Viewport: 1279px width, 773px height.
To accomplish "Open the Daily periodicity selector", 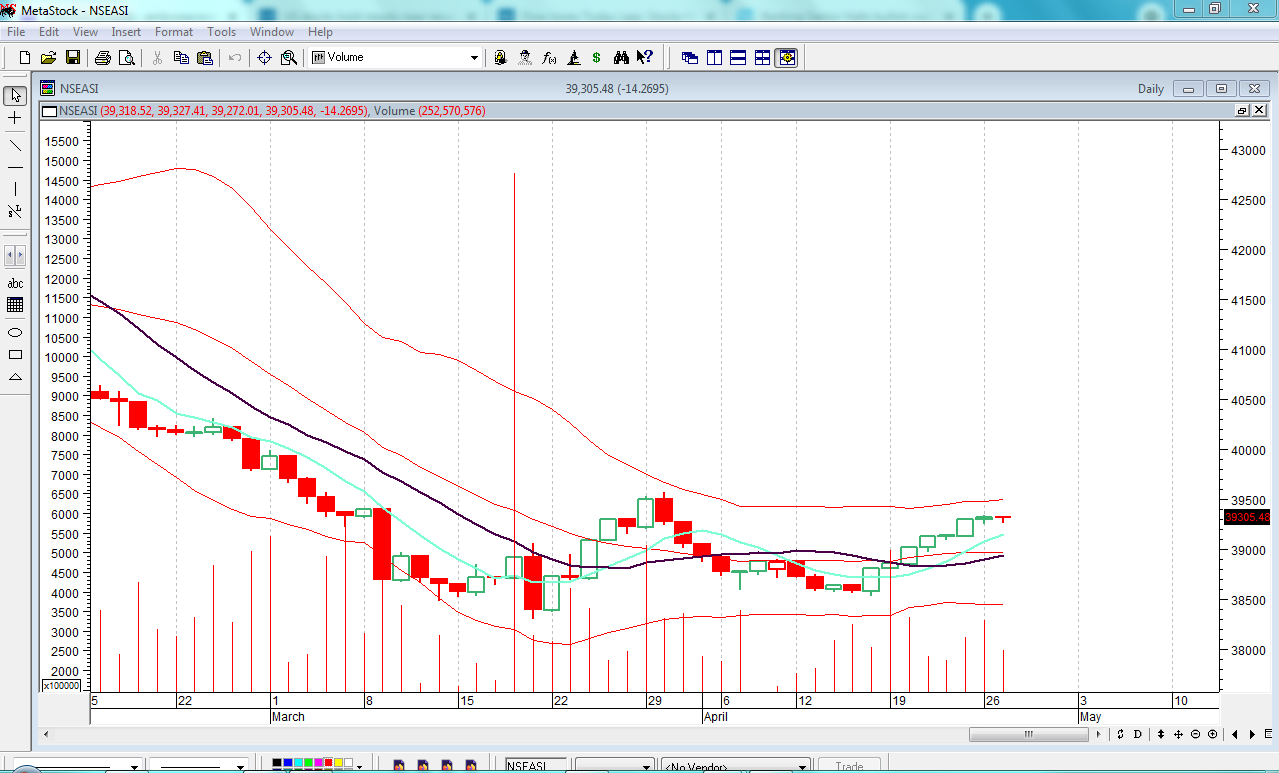I will (x=1150, y=89).
